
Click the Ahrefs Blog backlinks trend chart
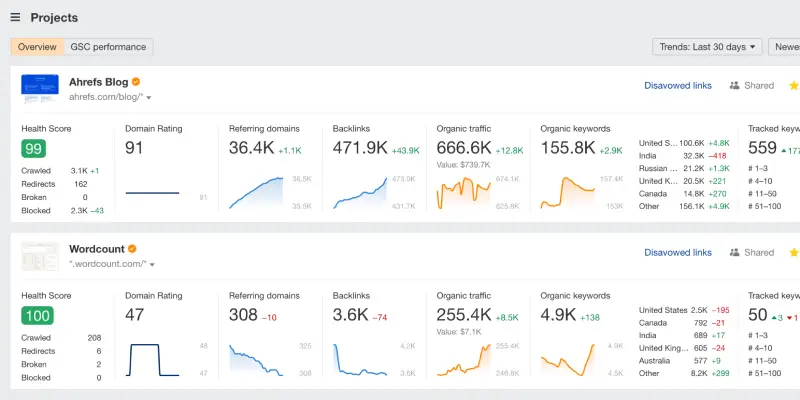point(360,193)
